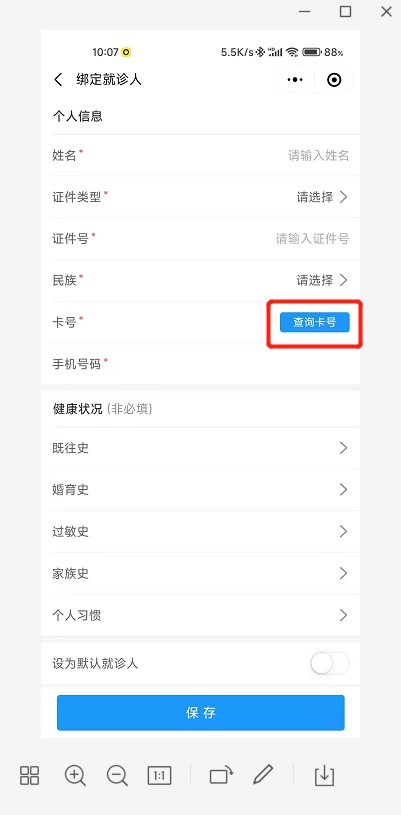Toggle the 设为默认就诊人 switch
This screenshot has height=815, width=401.
click(330, 663)
